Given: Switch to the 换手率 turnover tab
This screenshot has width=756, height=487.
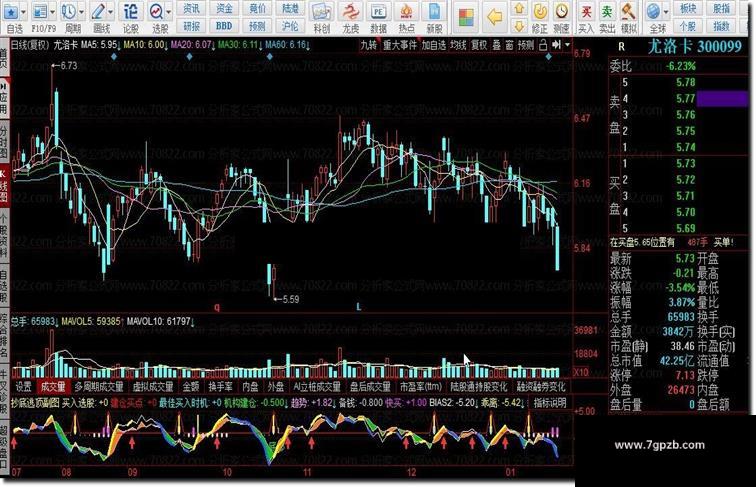Looking at the screenshot, I should pos(220,386).
